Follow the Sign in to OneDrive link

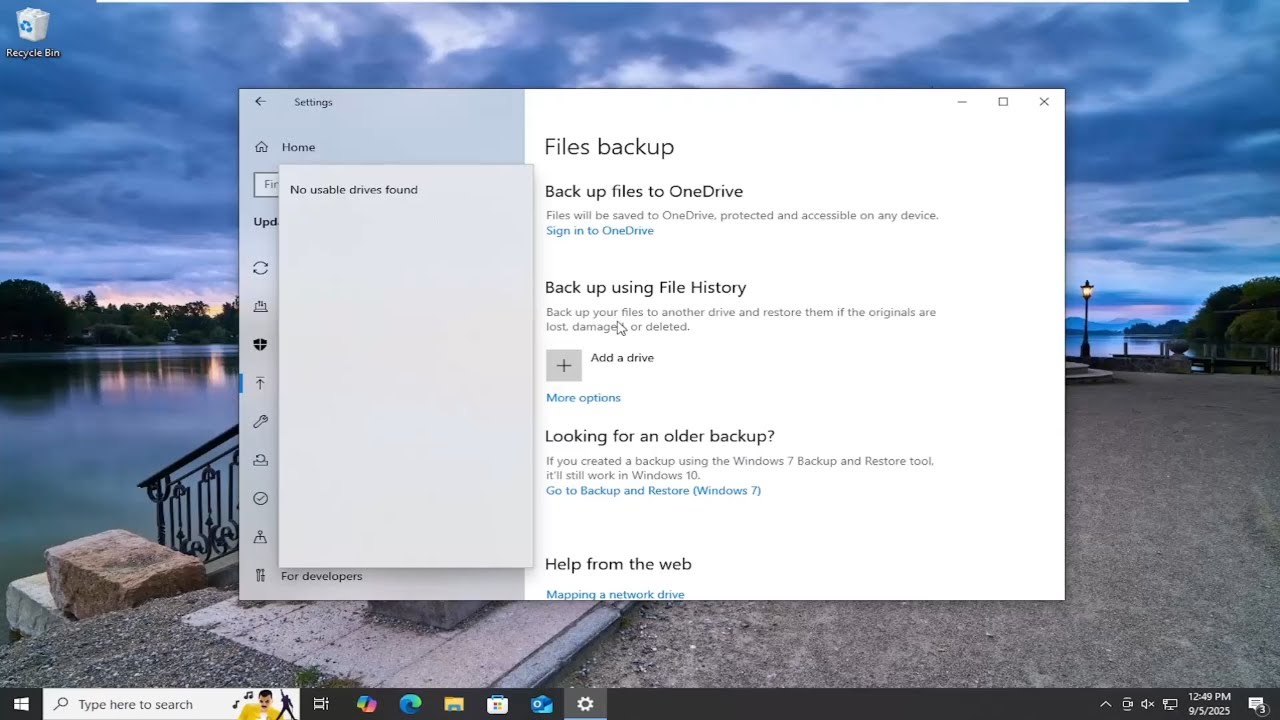600,231
